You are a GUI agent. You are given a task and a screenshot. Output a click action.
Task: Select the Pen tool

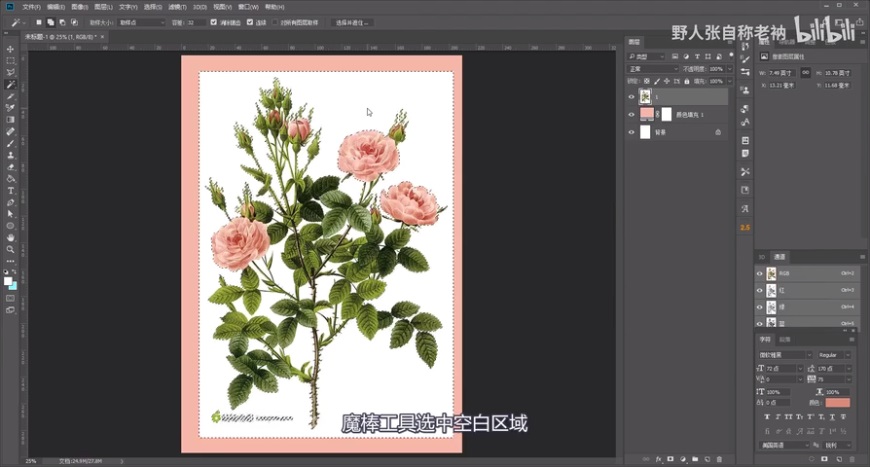(x=10, y=202)
